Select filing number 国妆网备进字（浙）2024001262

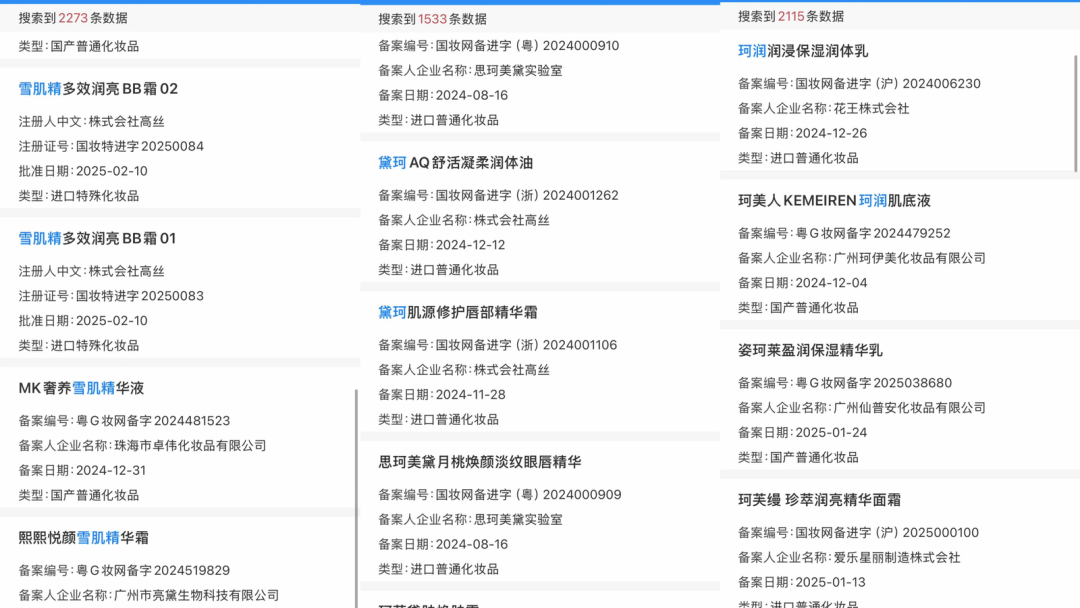point(527,196)
